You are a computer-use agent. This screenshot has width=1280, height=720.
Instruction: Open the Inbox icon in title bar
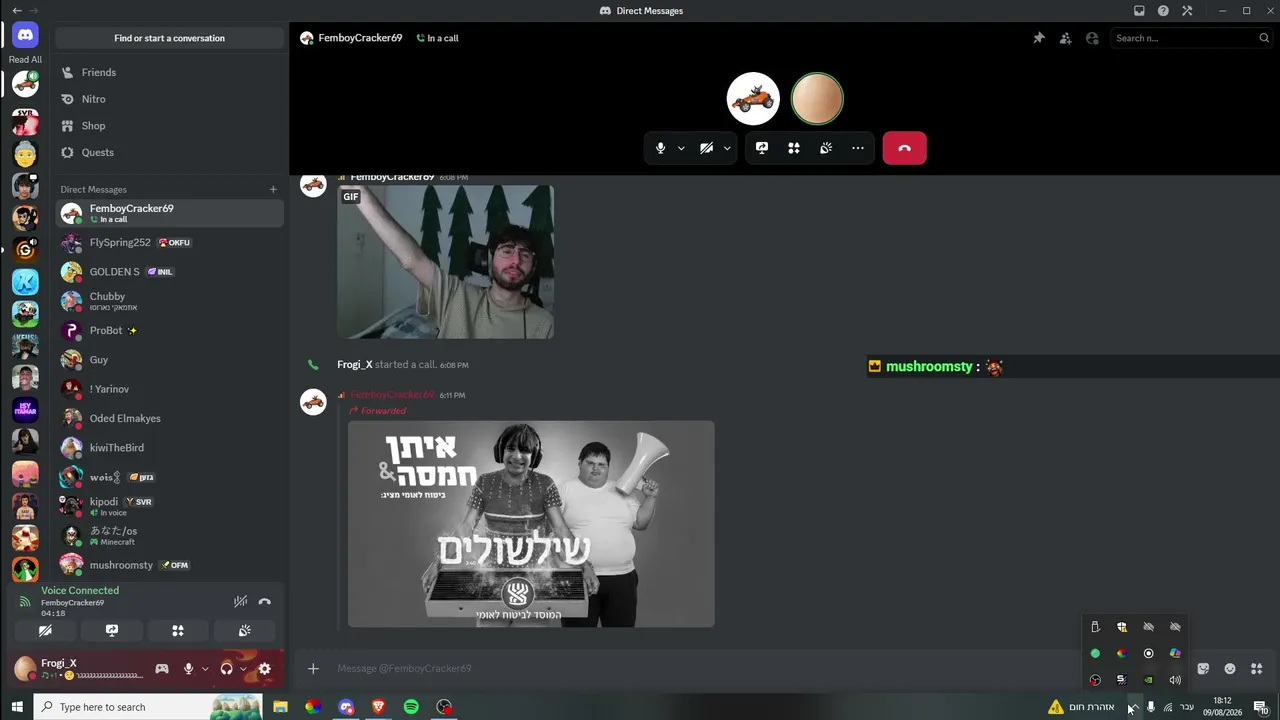(x=1139, y=11)
